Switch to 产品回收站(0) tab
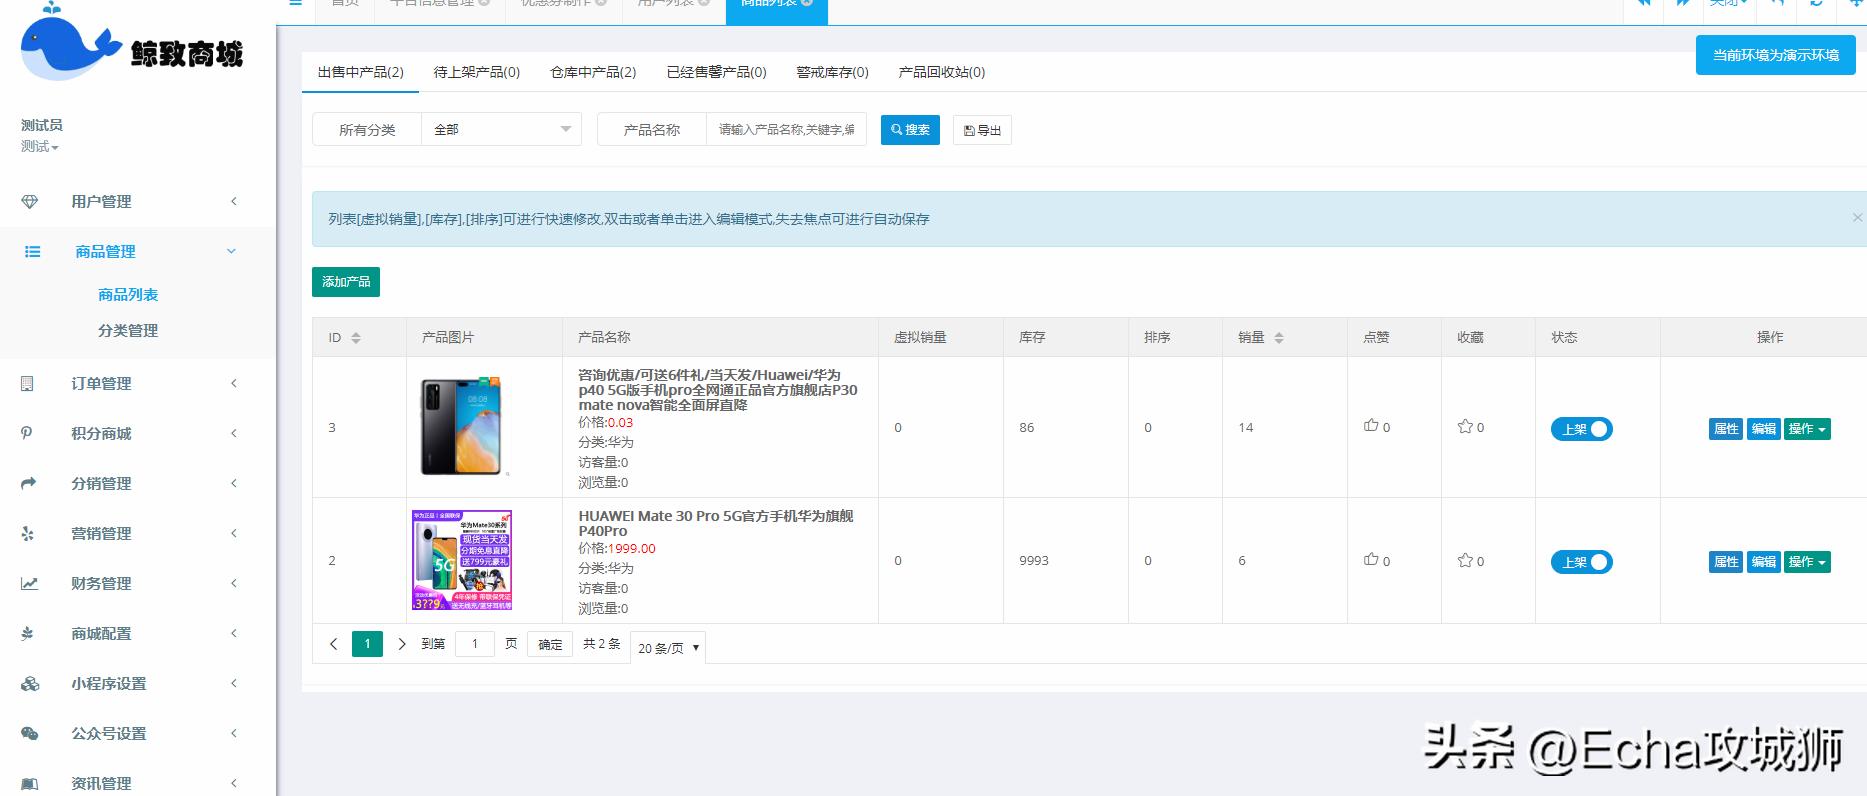The height and width of the screenshot is (796, 1867). pyautogui.click(x=941, y=72)
